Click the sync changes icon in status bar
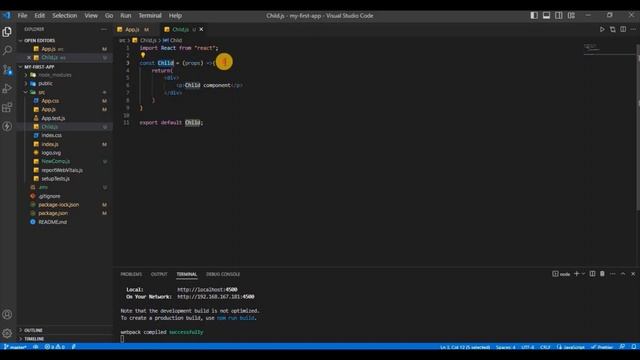640x360 pixels. (x=36, y=347)
